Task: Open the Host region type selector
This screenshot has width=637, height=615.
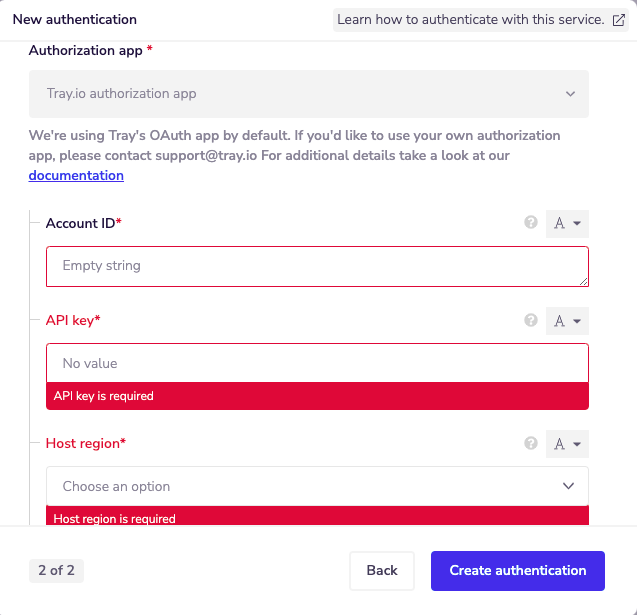Action: pyautogui.click(x=567, y=443)
